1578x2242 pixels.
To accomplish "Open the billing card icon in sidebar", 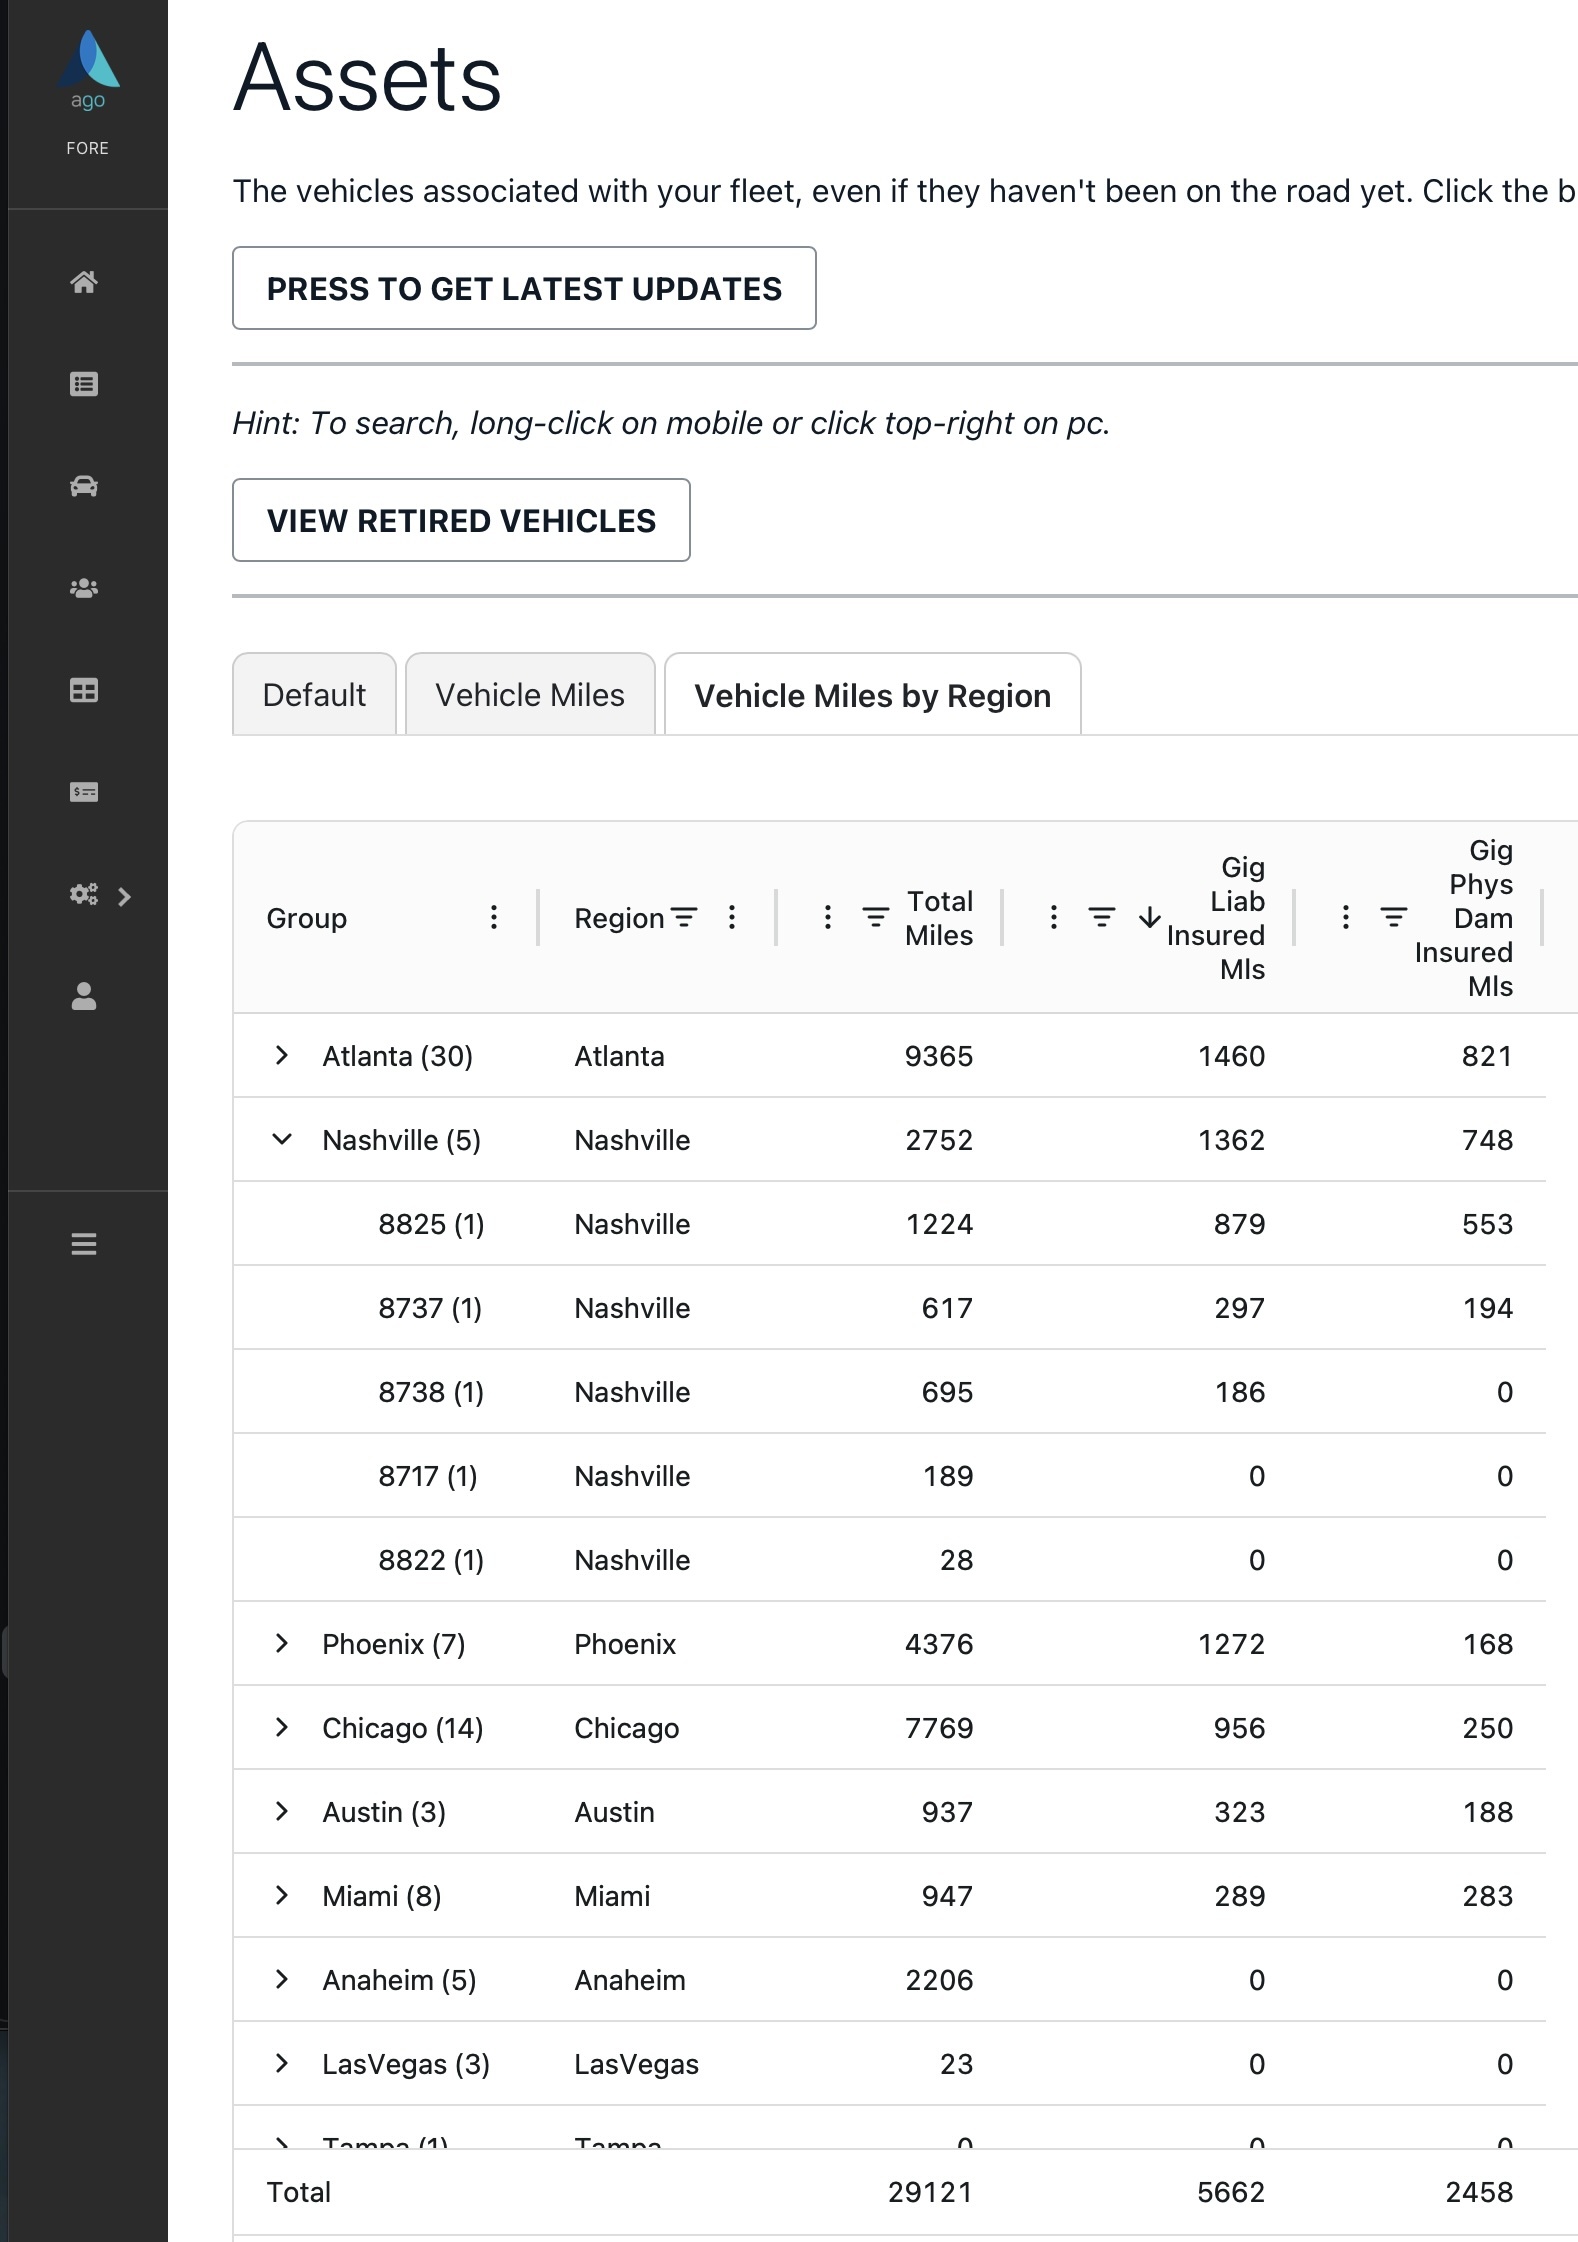I will click(x=84, y=792).
